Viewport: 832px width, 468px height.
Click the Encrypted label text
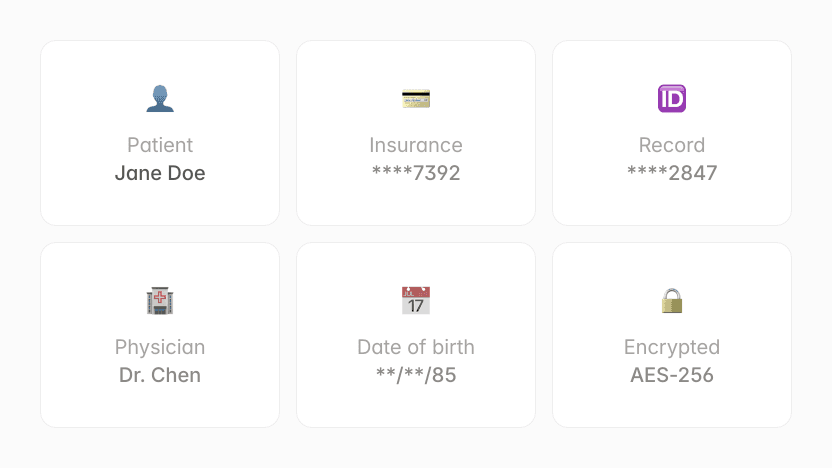672,347
